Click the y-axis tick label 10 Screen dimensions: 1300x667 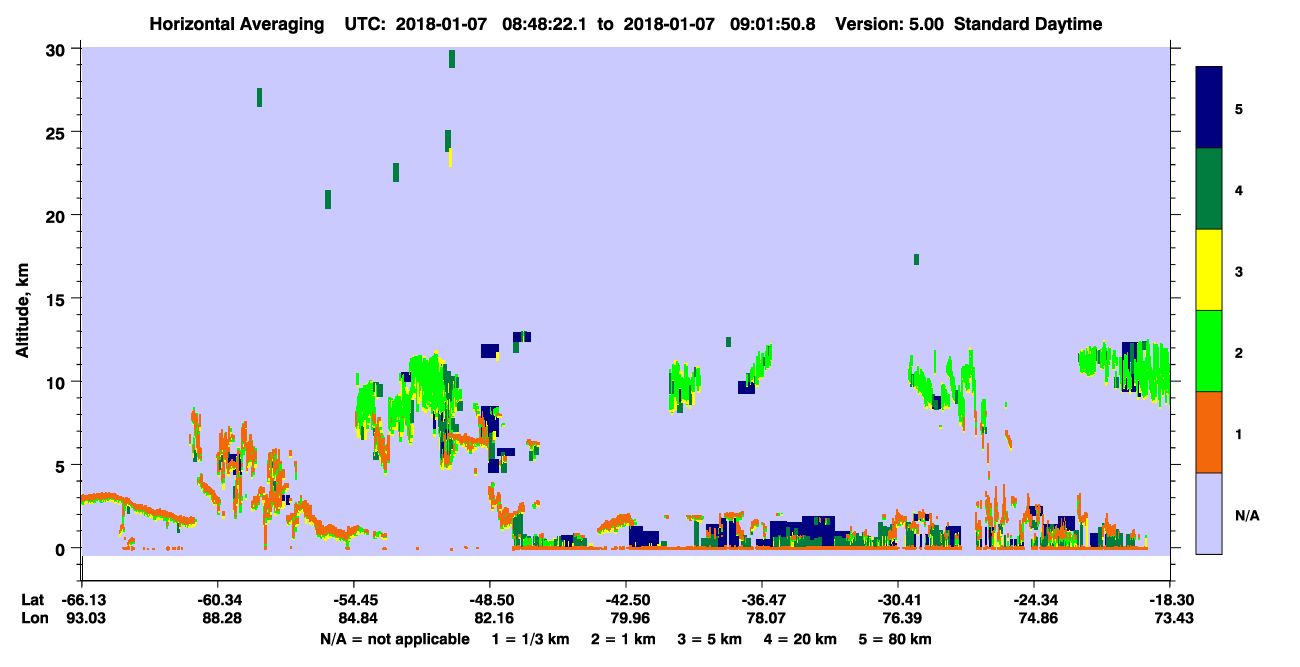coord(57,382)
